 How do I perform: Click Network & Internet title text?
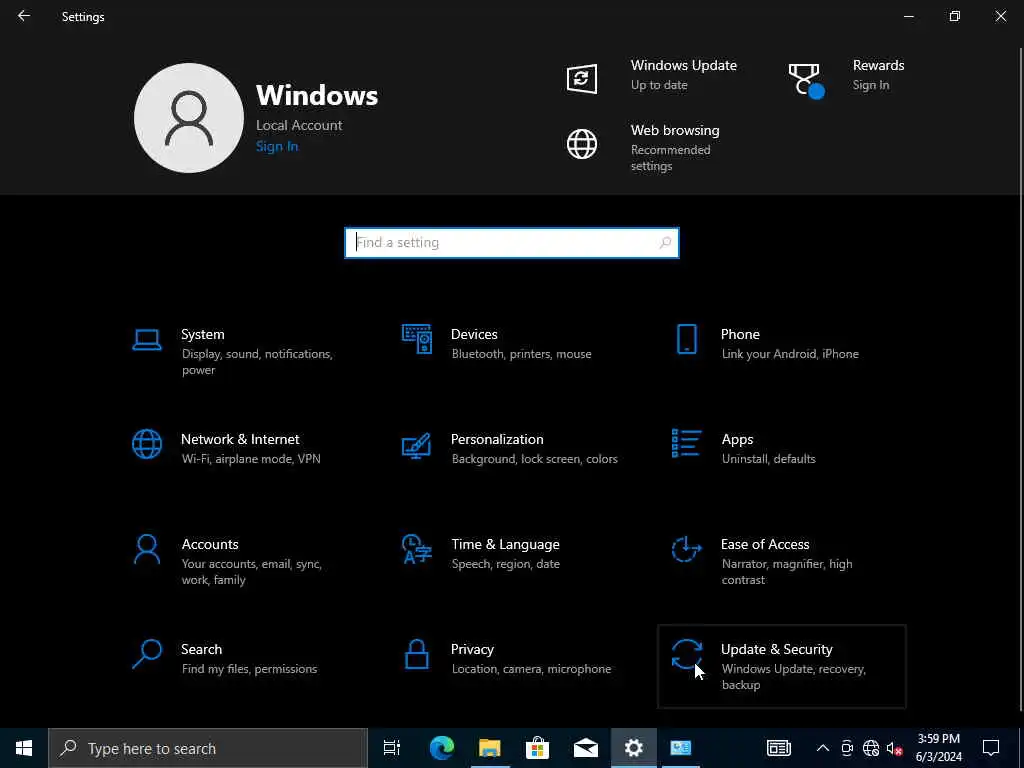pyautogui.click(x=240, y=440)
